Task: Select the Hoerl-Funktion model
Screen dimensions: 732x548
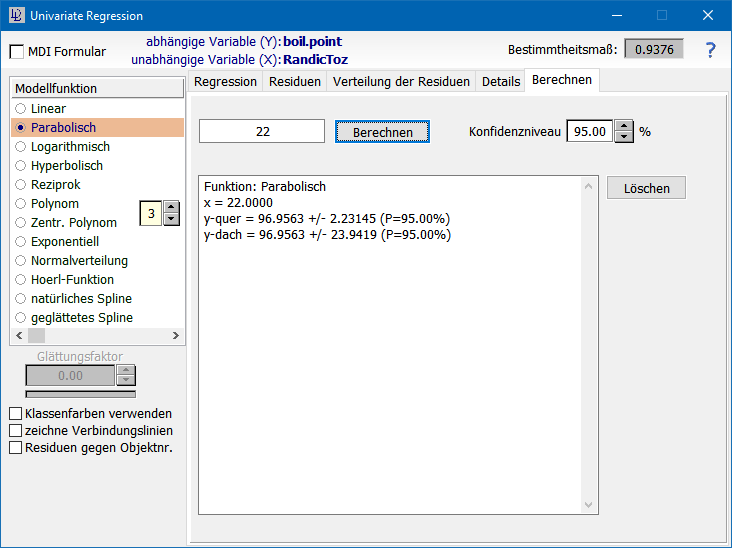Action: click(x=21, y=280)
